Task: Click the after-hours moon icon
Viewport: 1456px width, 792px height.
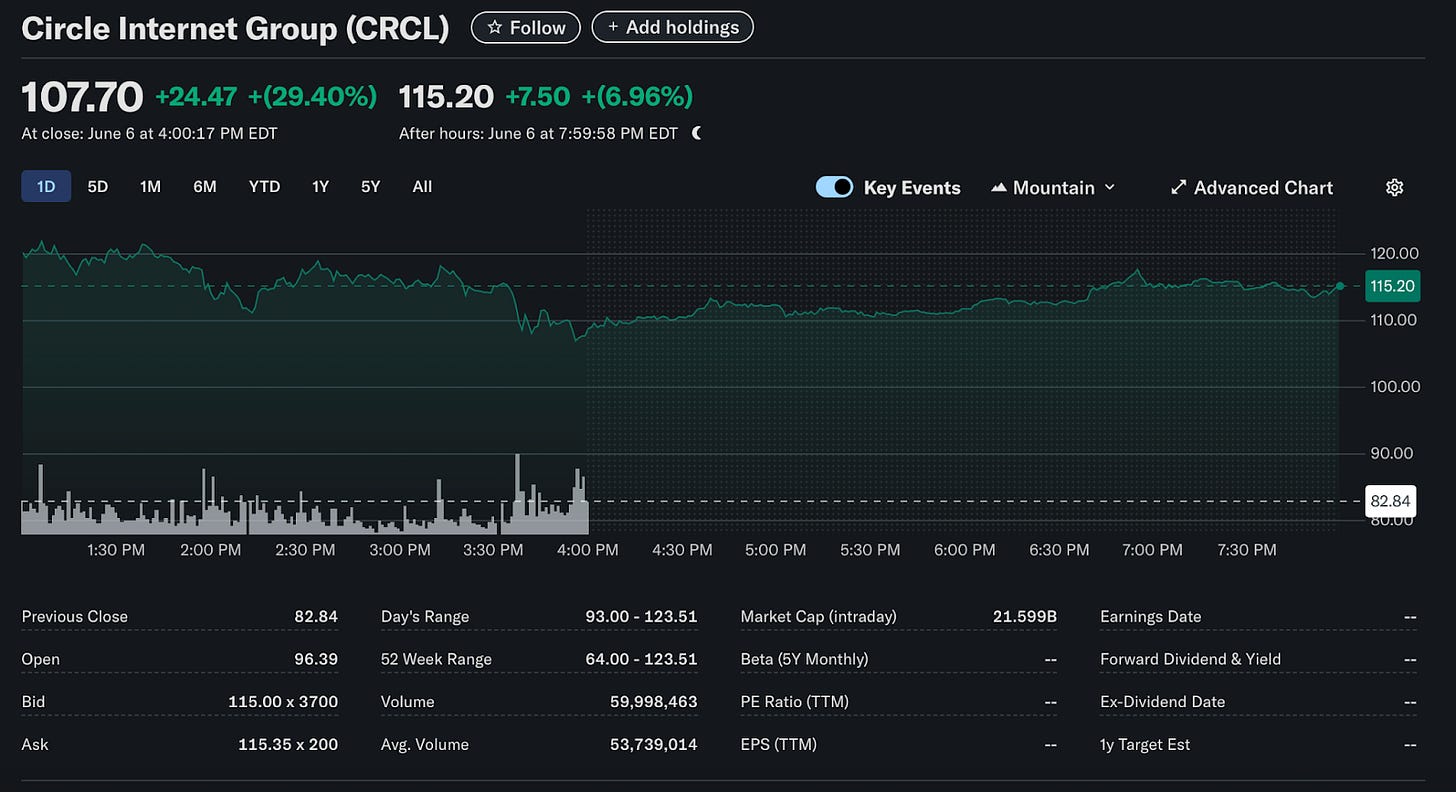Action: 696,133
